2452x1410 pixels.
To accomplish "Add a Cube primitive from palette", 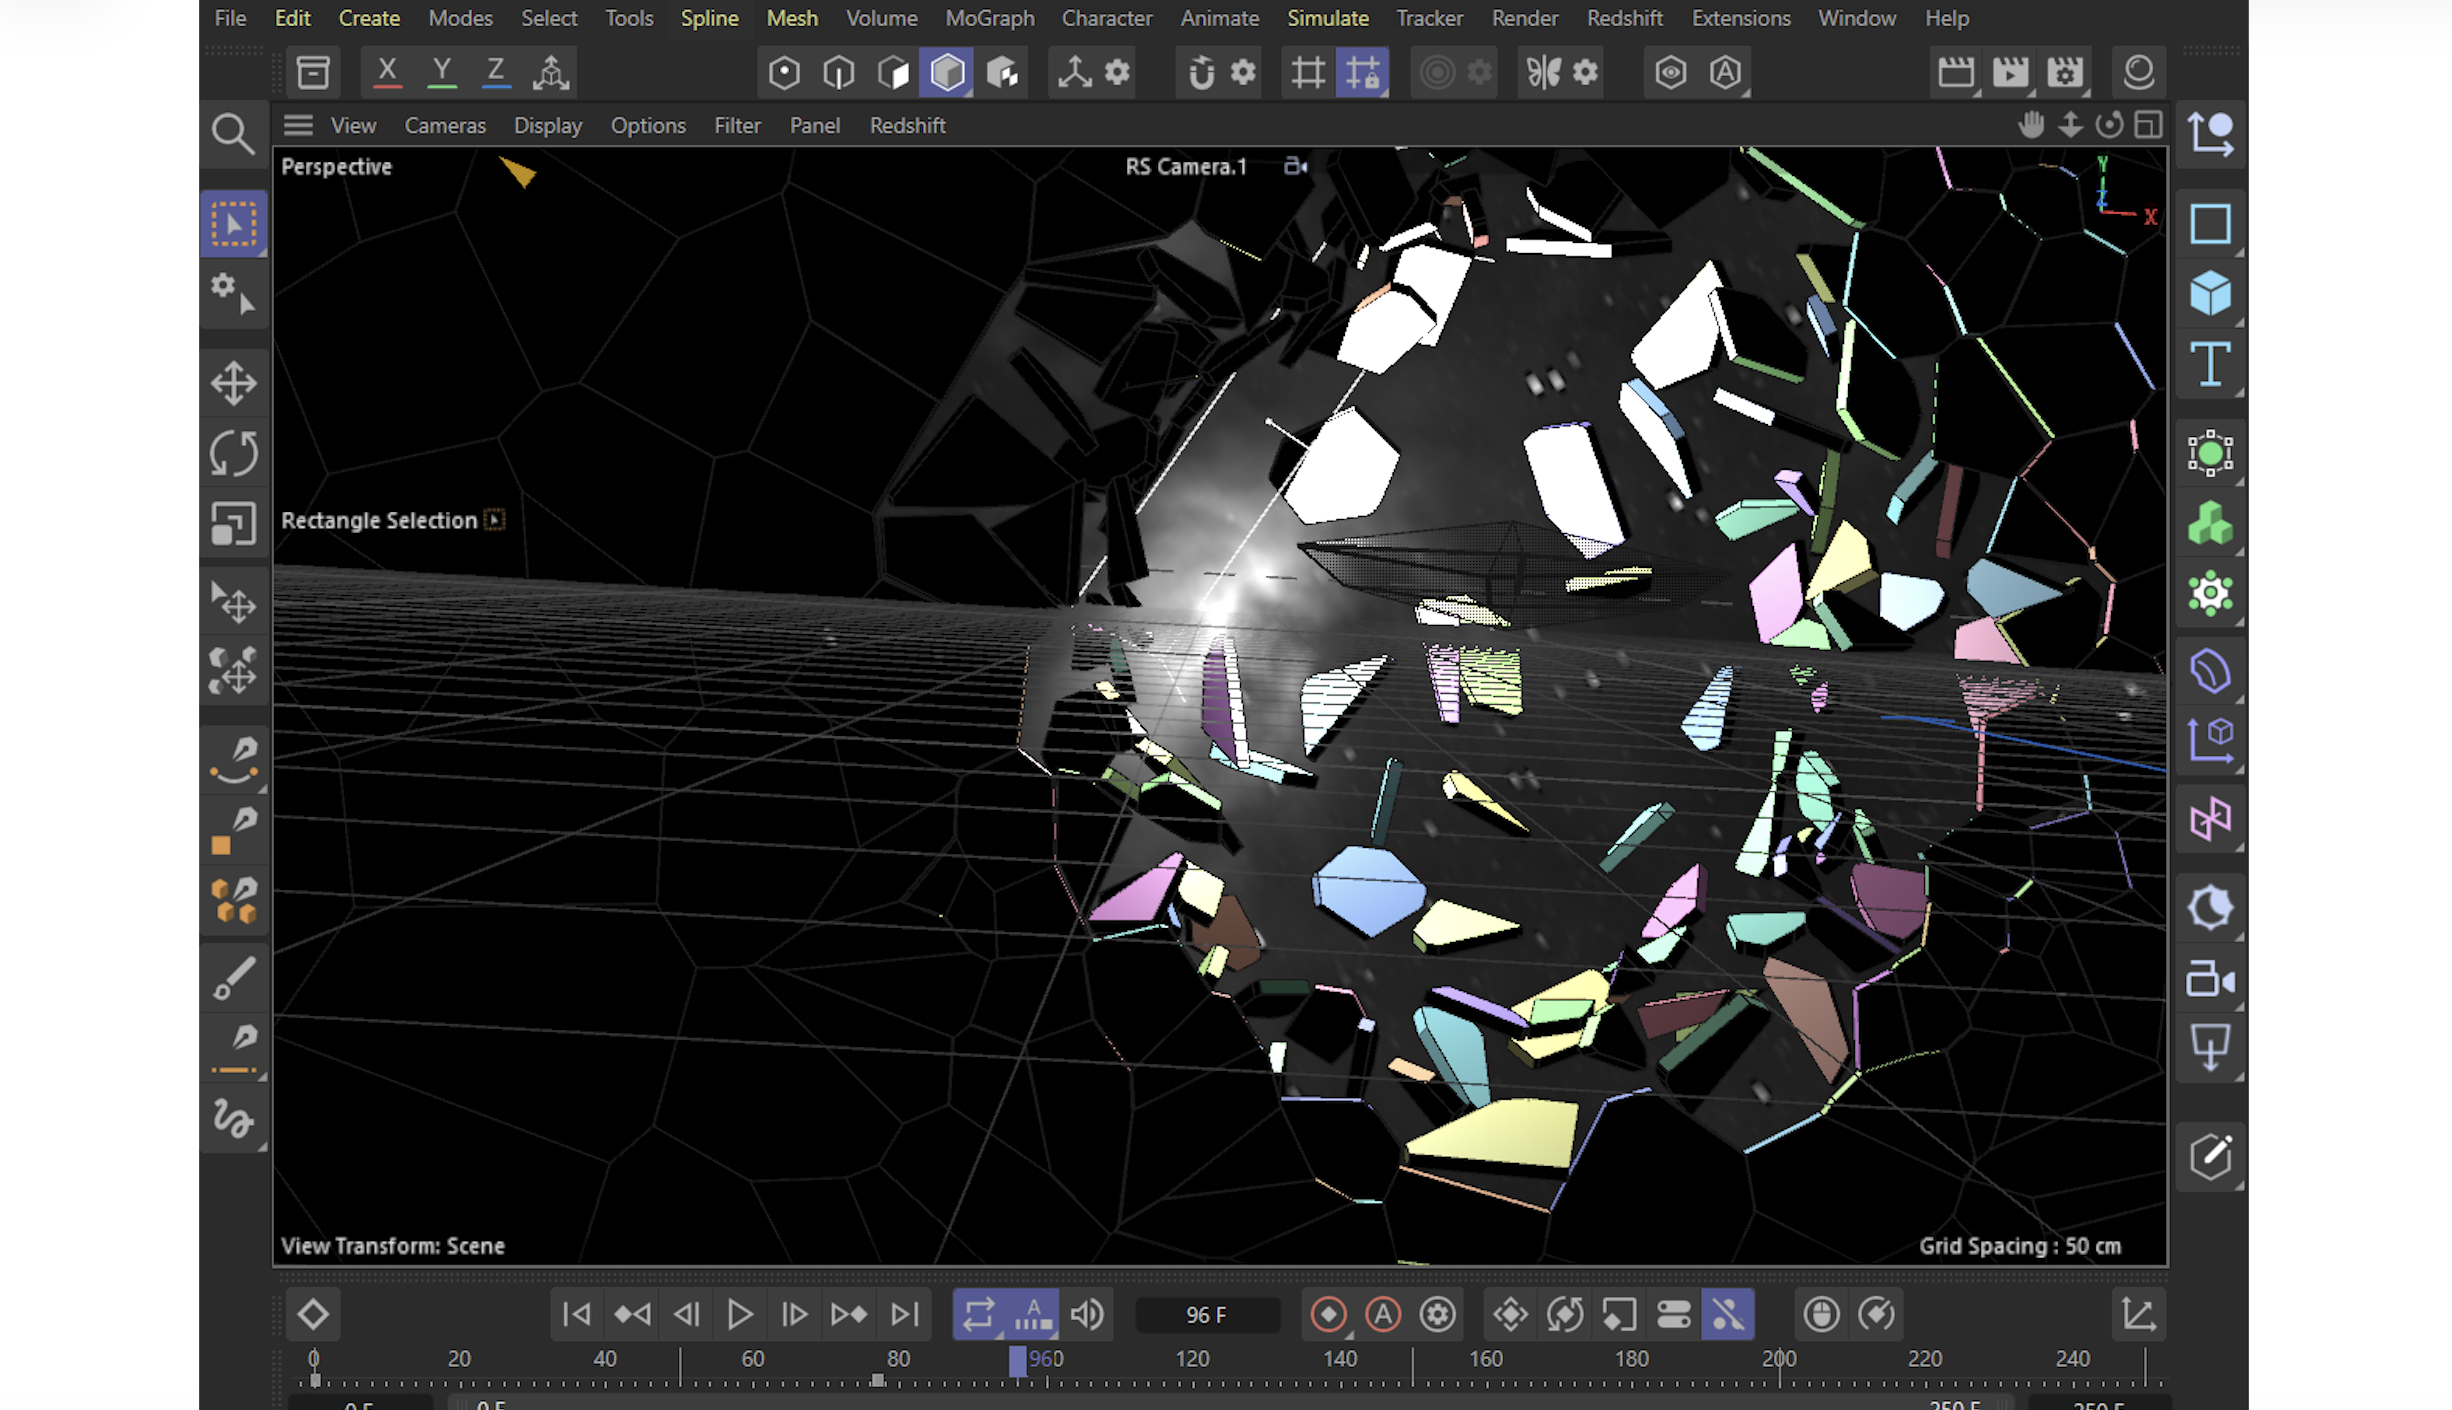I will tap(2210, 294).
